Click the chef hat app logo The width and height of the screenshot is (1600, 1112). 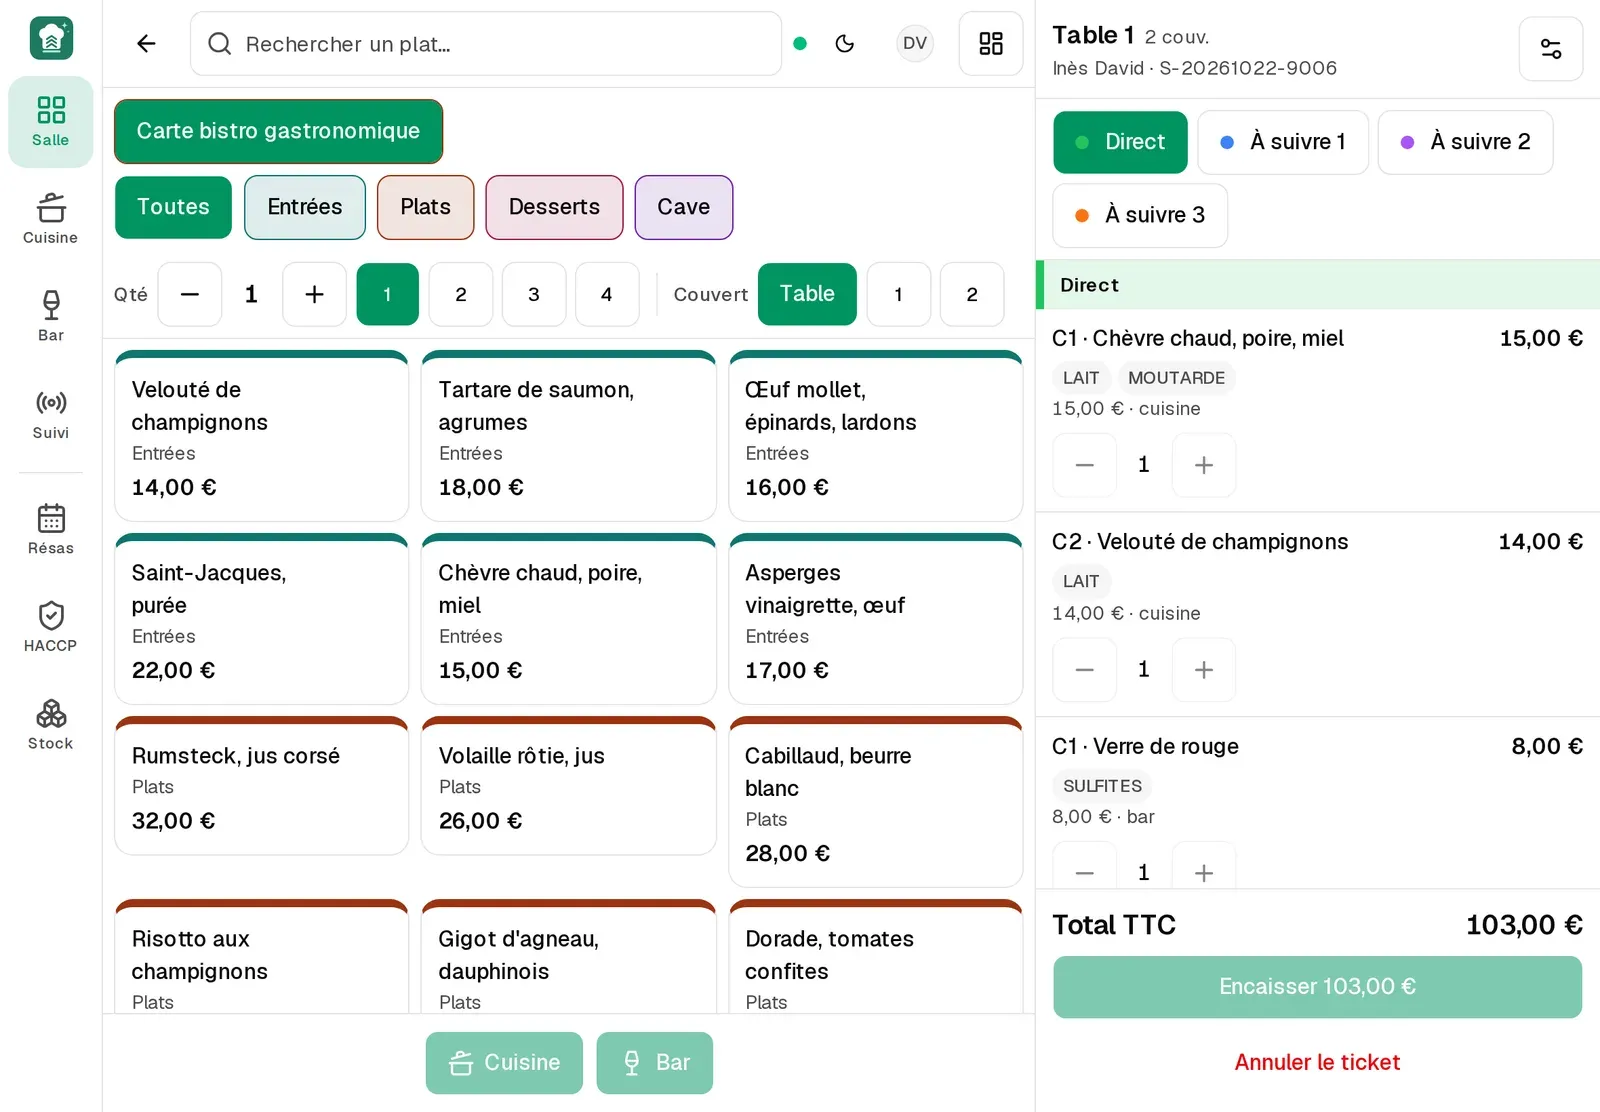tap(51, 38)
